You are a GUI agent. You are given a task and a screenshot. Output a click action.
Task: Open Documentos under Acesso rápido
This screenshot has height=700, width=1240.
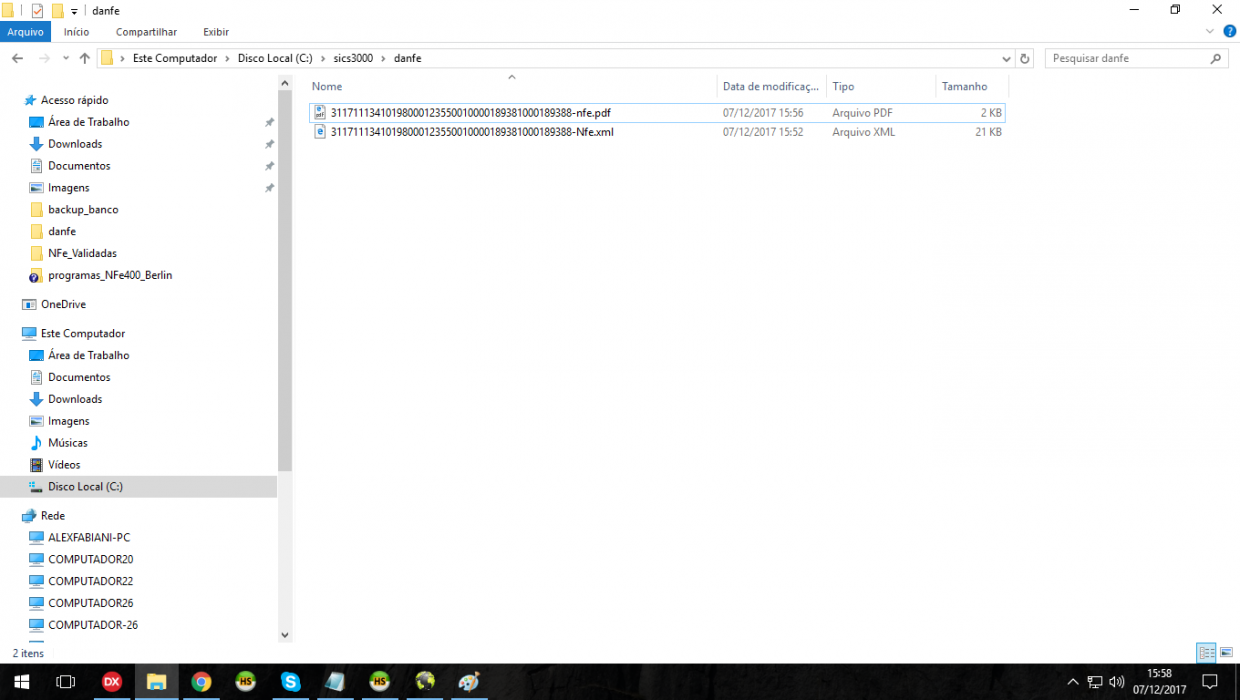click(x=79, y=166)
